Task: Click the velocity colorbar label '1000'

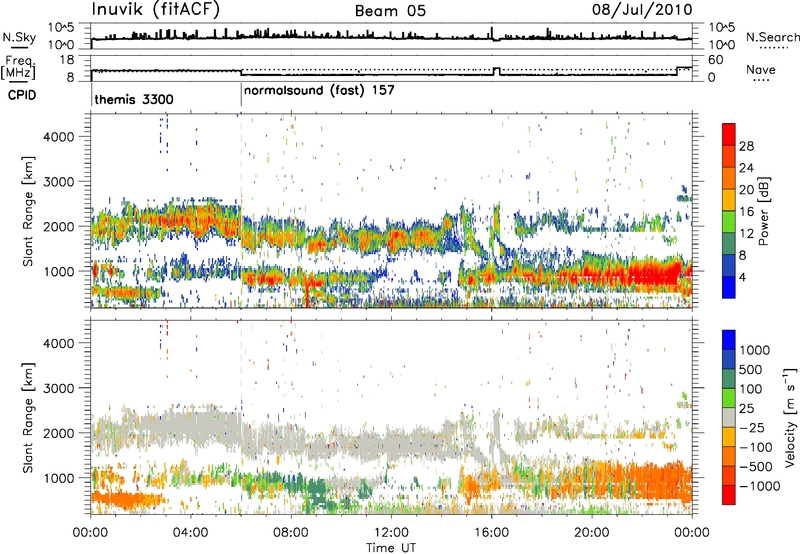Action: (x=755, y=350)
